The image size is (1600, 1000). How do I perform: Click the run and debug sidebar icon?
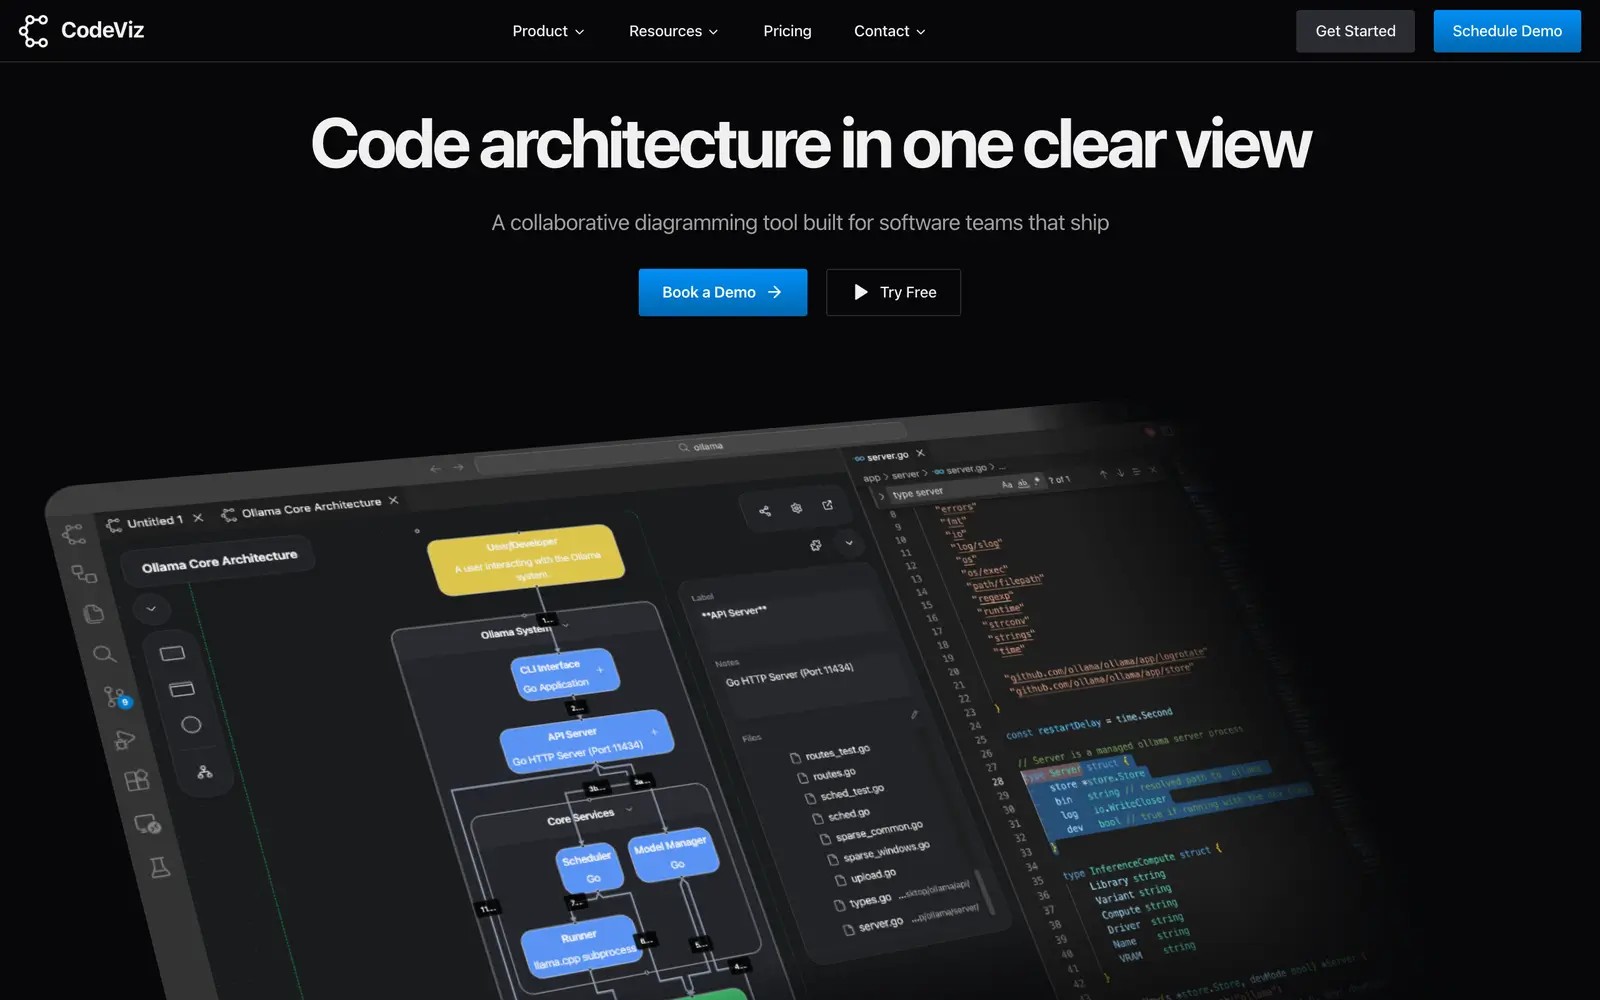125,740
